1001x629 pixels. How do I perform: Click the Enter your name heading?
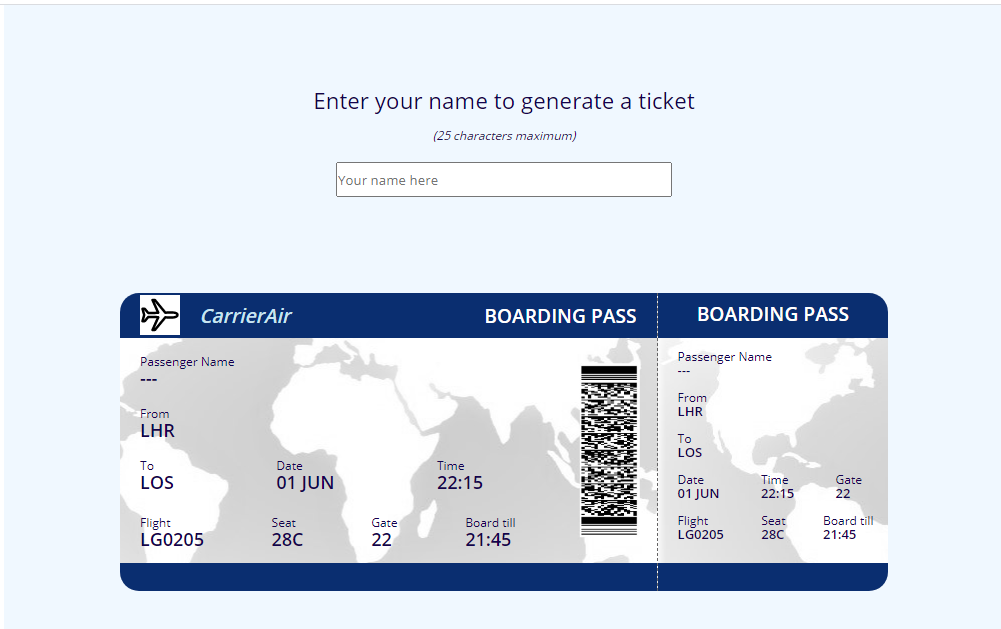(x=503, y=101)
